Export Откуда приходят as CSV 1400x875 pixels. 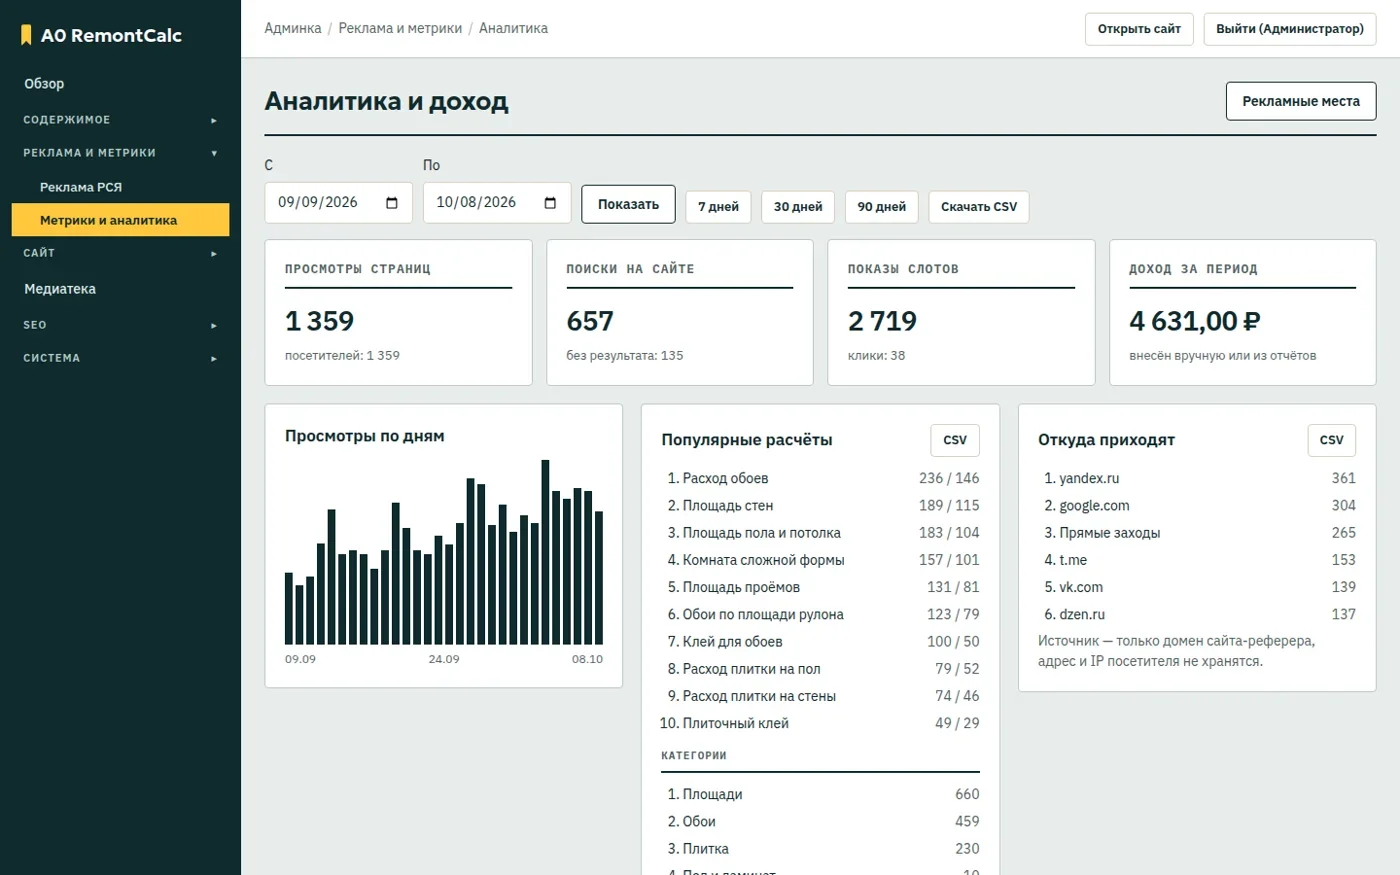pos(1332,440)
